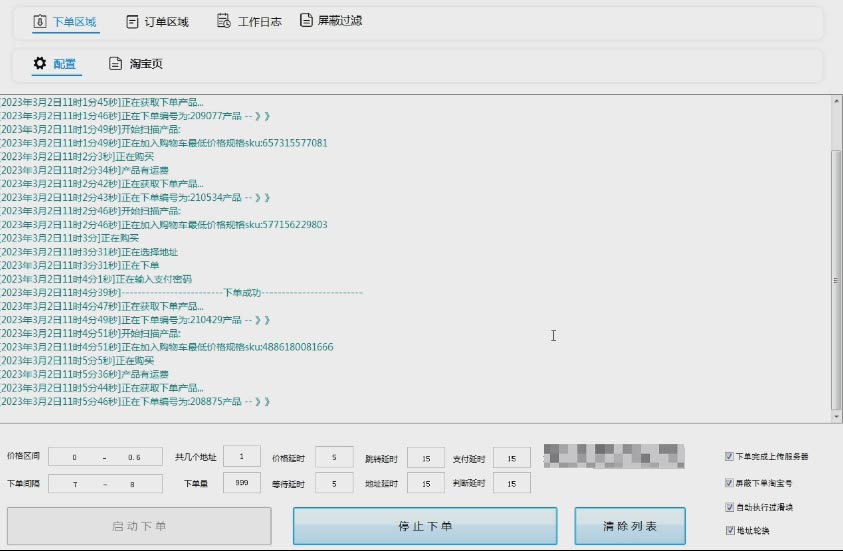This screenshot has height=551, width=843.
Task: Click the 地址延时 input field
Action: pos(426,484)
